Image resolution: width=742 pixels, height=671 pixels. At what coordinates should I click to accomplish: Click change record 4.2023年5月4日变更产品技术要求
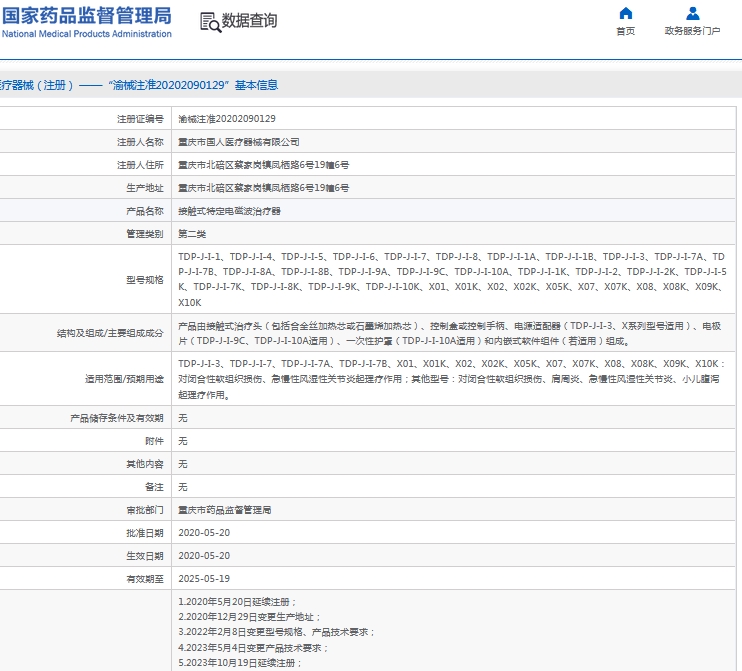[x=253, y=648]
